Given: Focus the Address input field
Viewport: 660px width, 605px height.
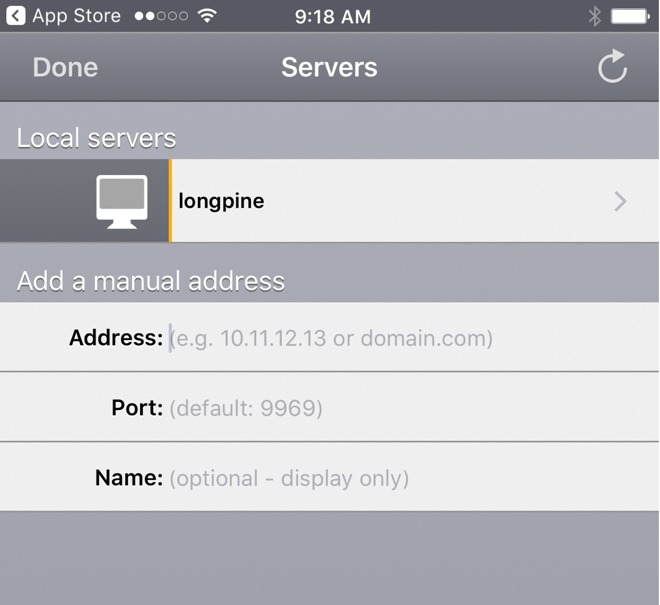Looking at the screenshot, I should pos(413,338).
